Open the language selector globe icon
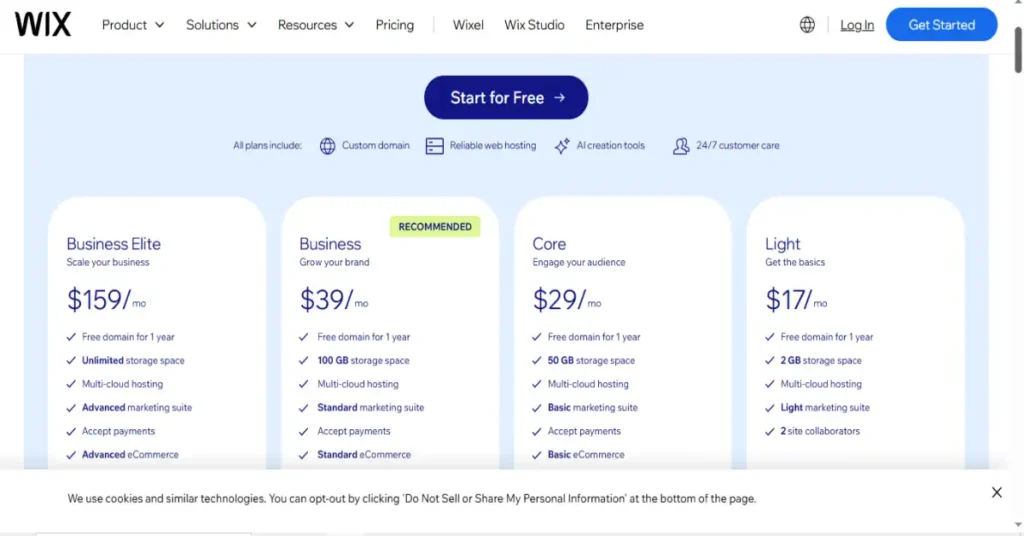This screenshot has width=1024, height=536. coord(807,25)
